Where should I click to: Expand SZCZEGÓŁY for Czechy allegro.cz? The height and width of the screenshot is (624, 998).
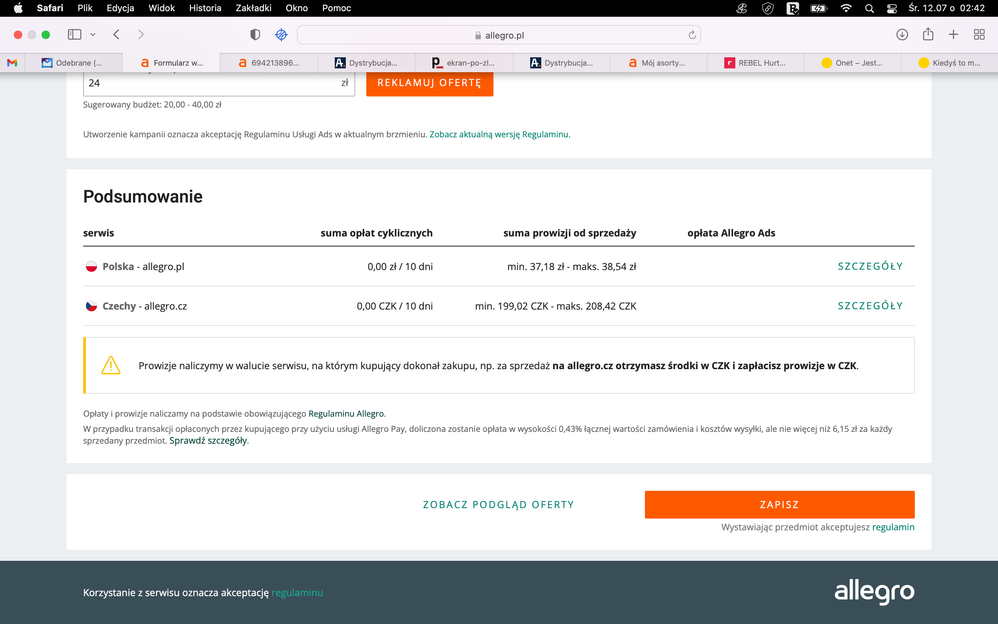[870, 306]
